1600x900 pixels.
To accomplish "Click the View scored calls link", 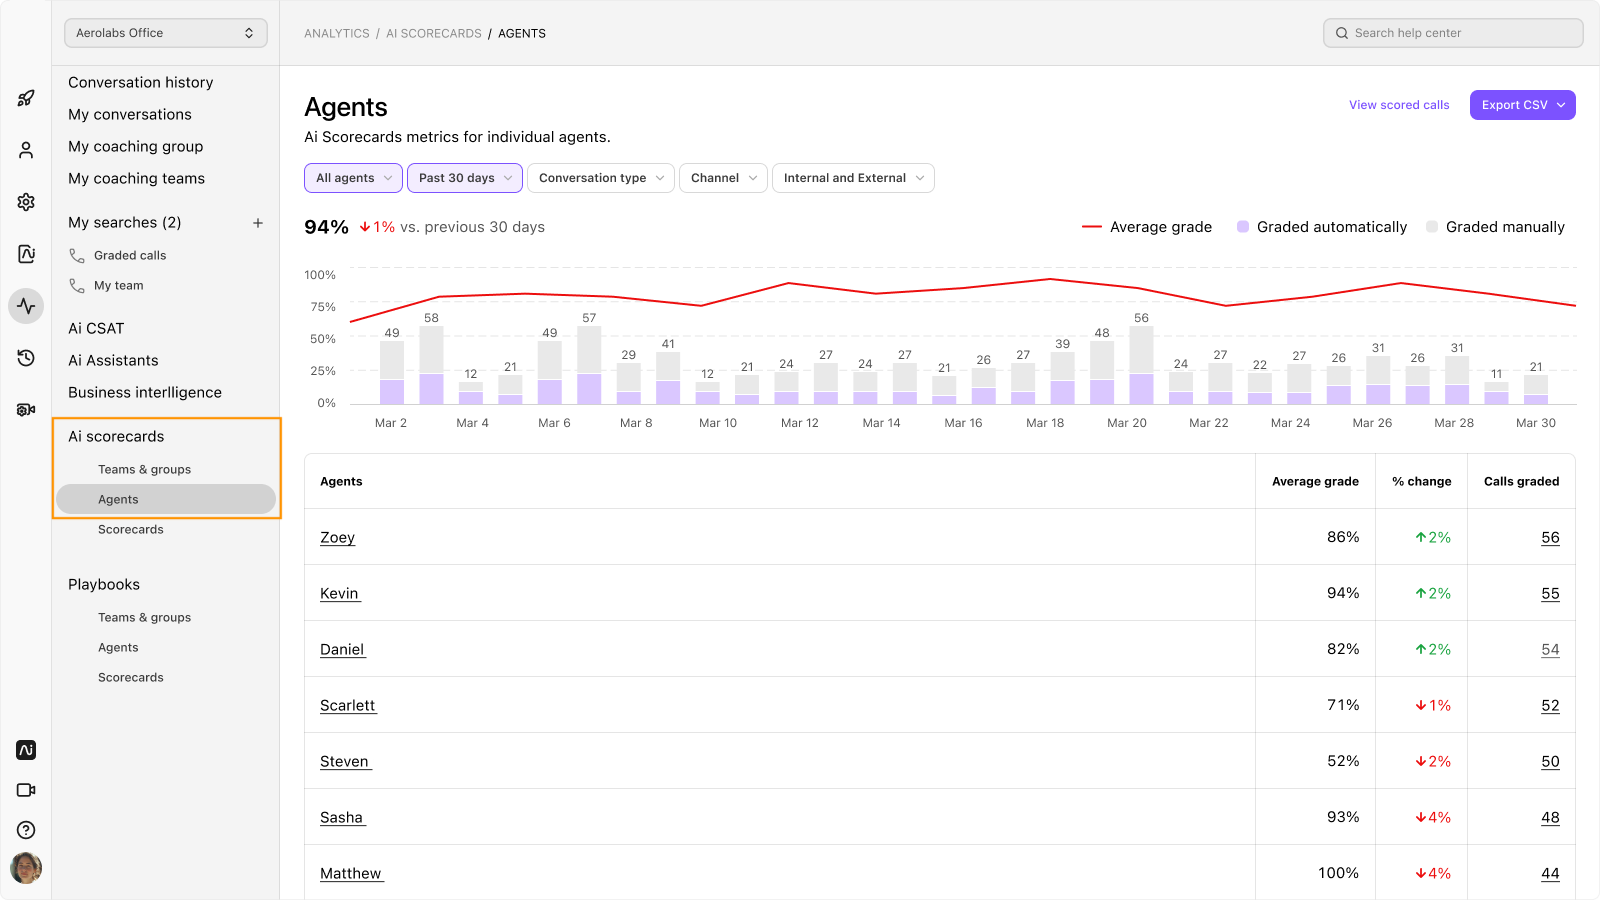I will point(1399,105).
